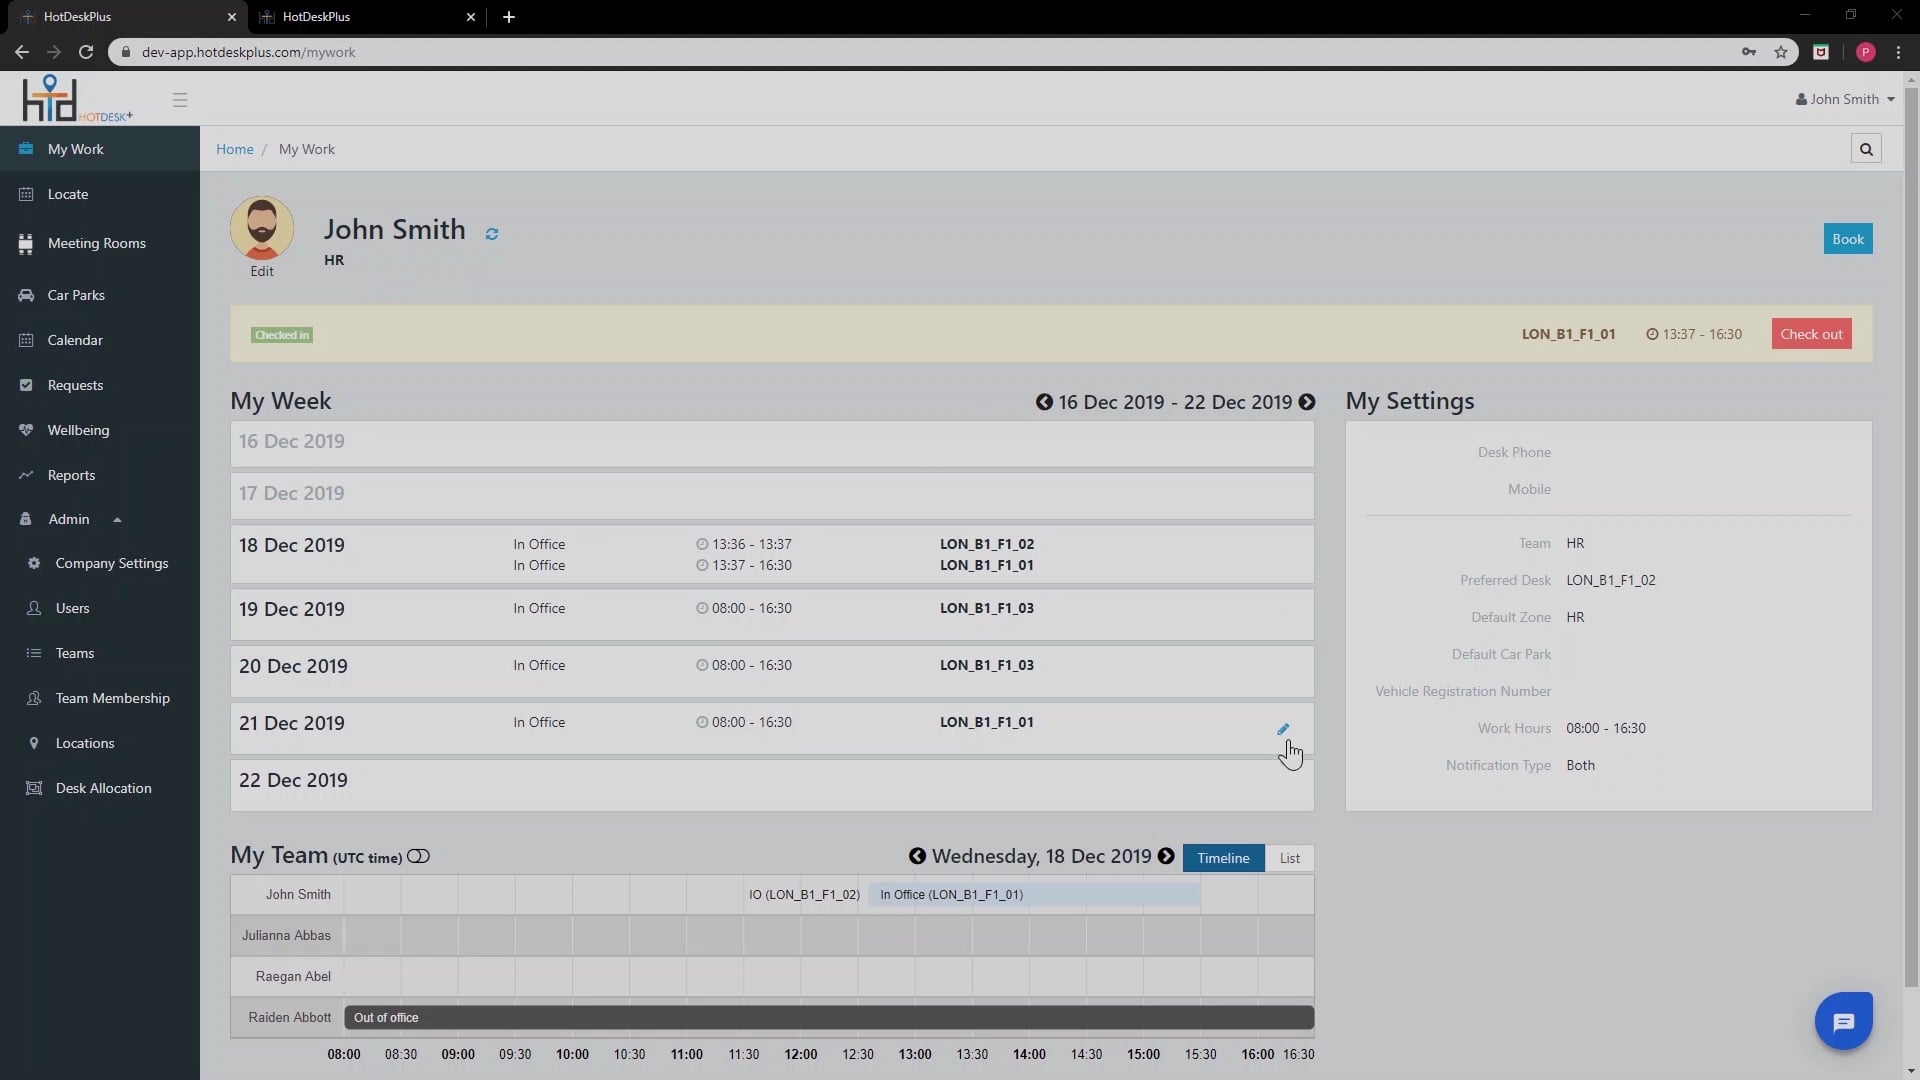The width and height of the screenshot is (1920, 1080).
Task: Show previous day in My Team
Action: [x=917, y=856]
